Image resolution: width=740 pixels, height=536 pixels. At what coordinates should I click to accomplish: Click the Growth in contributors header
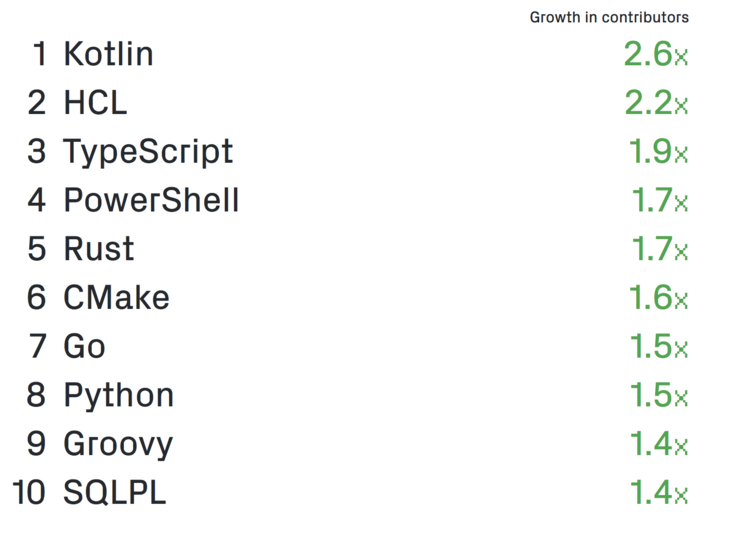pos(609,17)
